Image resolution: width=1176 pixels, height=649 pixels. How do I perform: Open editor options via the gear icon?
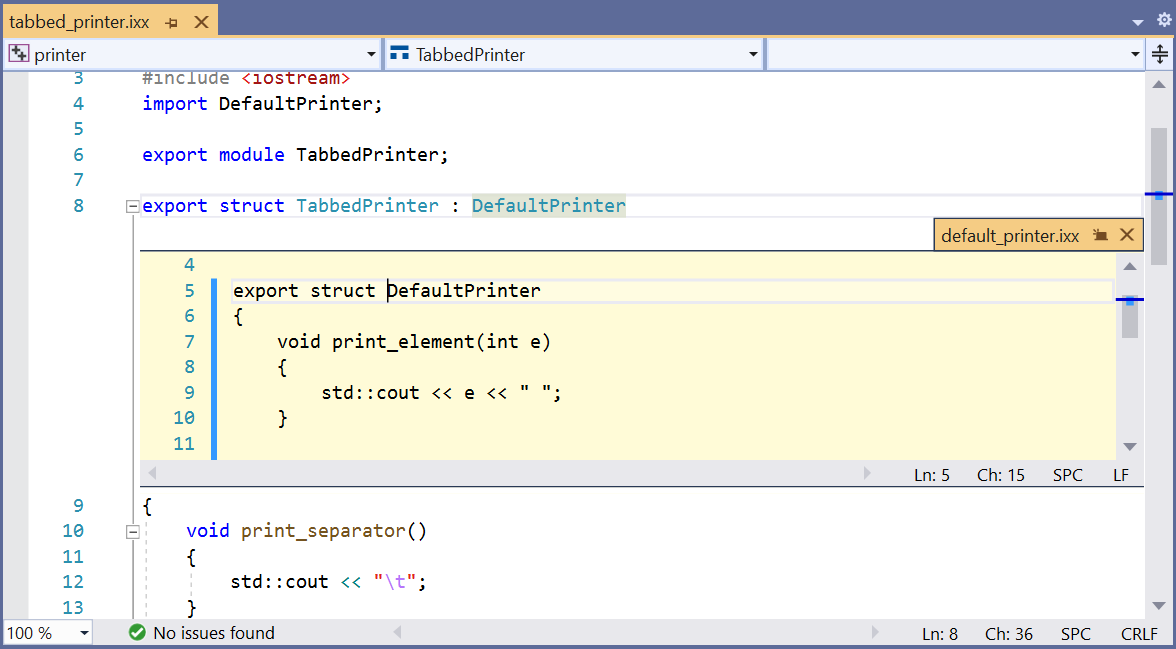1162,20
